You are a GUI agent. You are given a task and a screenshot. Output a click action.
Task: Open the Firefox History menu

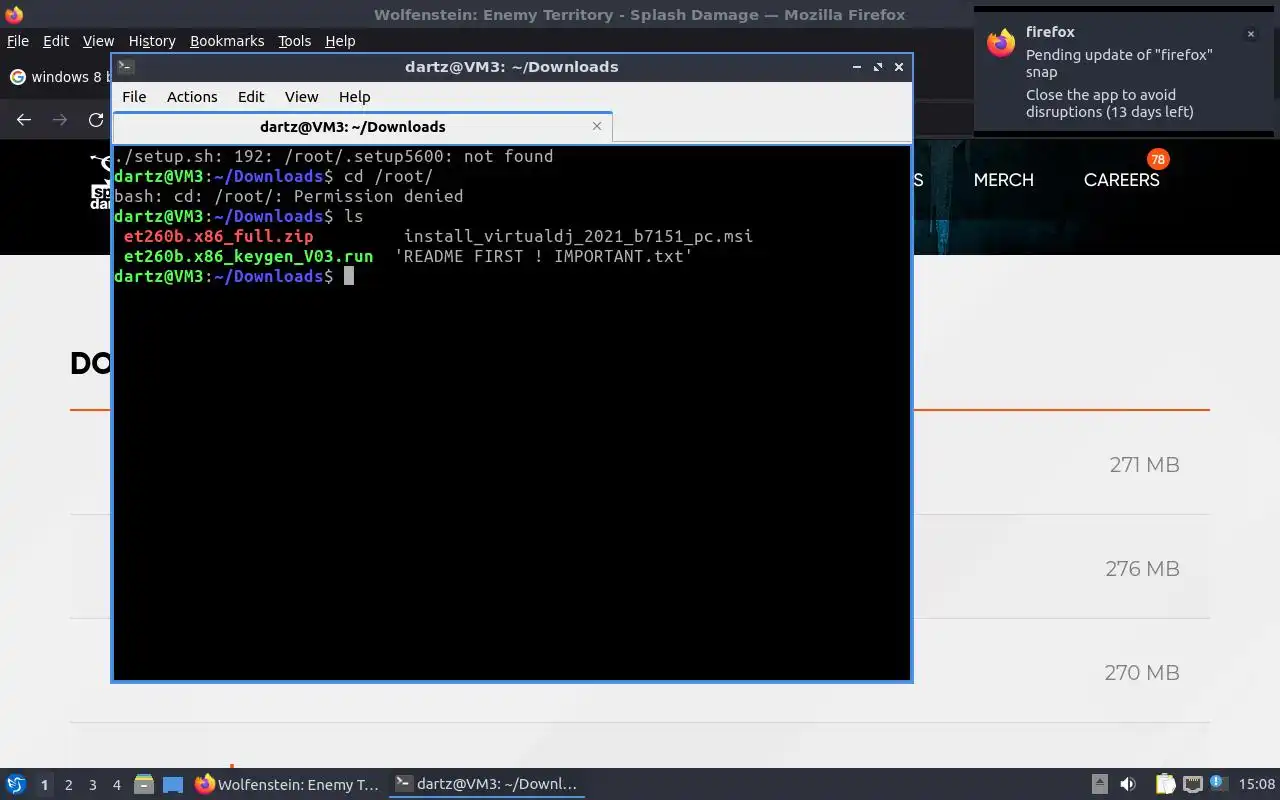pyautogui.click(x=152, y=41)
